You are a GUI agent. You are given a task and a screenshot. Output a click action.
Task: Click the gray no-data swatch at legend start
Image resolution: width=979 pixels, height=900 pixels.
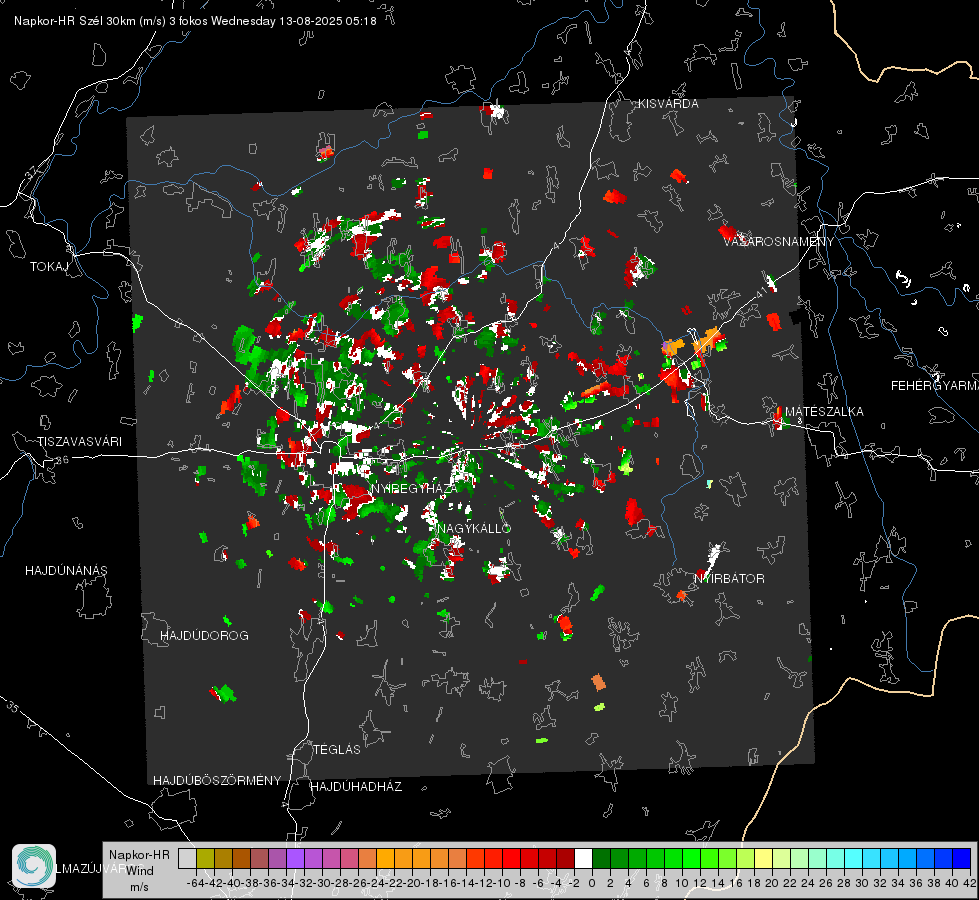(187, 858)
